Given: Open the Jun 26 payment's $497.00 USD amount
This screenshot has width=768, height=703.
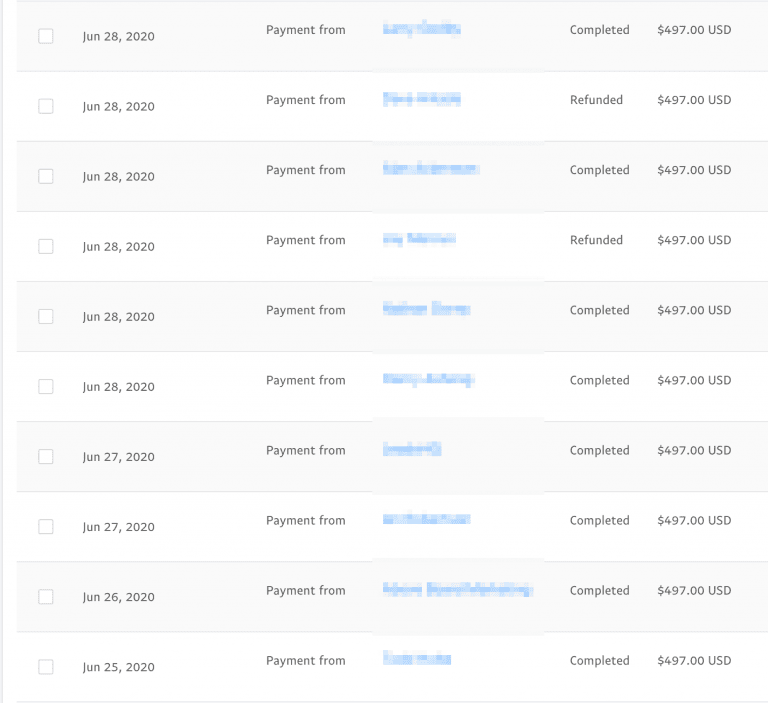Looking at the screenshot, I should pyautogui.click(x=694, y=590).
